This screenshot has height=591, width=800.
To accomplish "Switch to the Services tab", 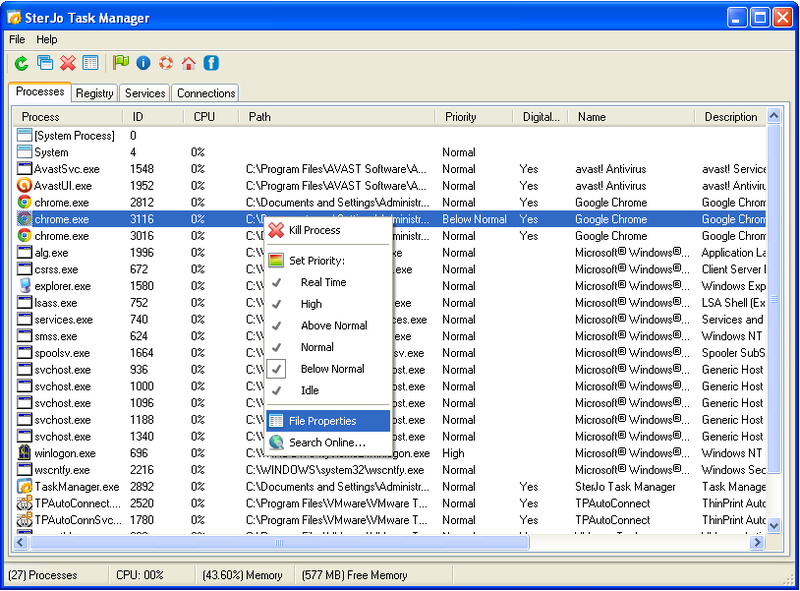I will point(145,93).
